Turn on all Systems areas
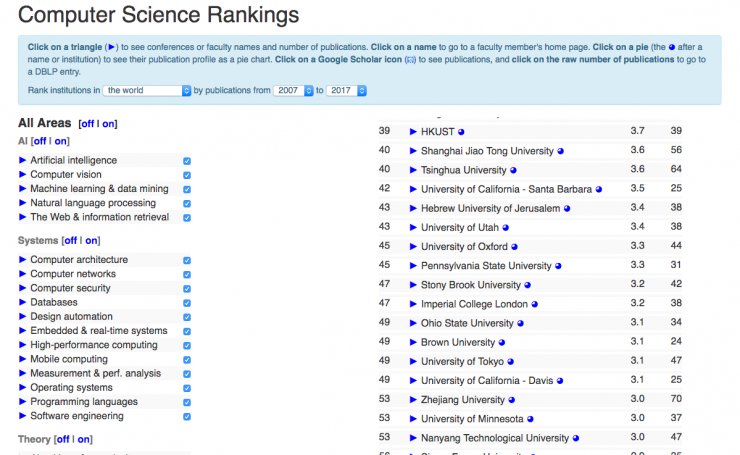 [x=91, y=241]
